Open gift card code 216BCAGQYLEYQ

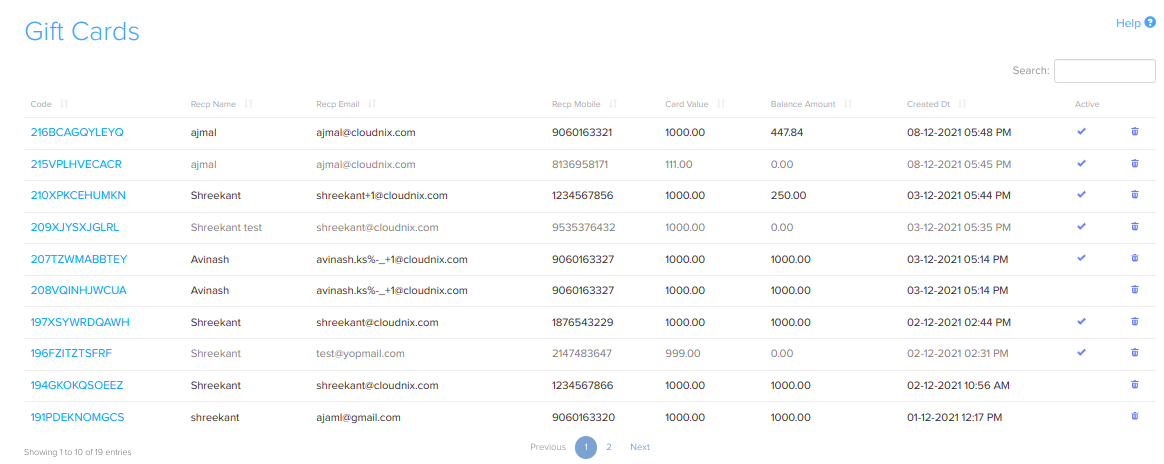pos(77,132)
